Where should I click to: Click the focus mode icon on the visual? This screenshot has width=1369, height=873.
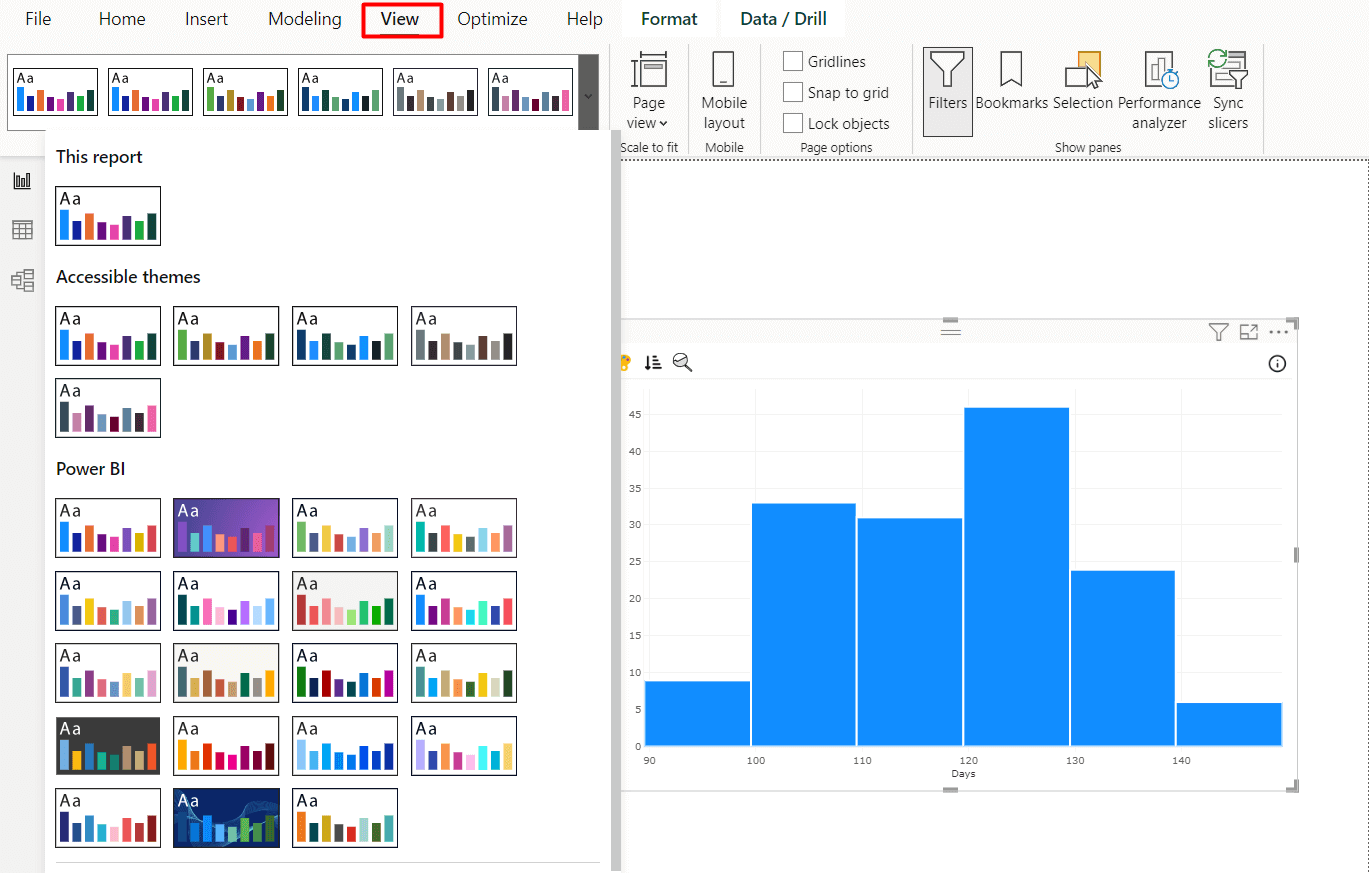click(x=1248, y=331)
